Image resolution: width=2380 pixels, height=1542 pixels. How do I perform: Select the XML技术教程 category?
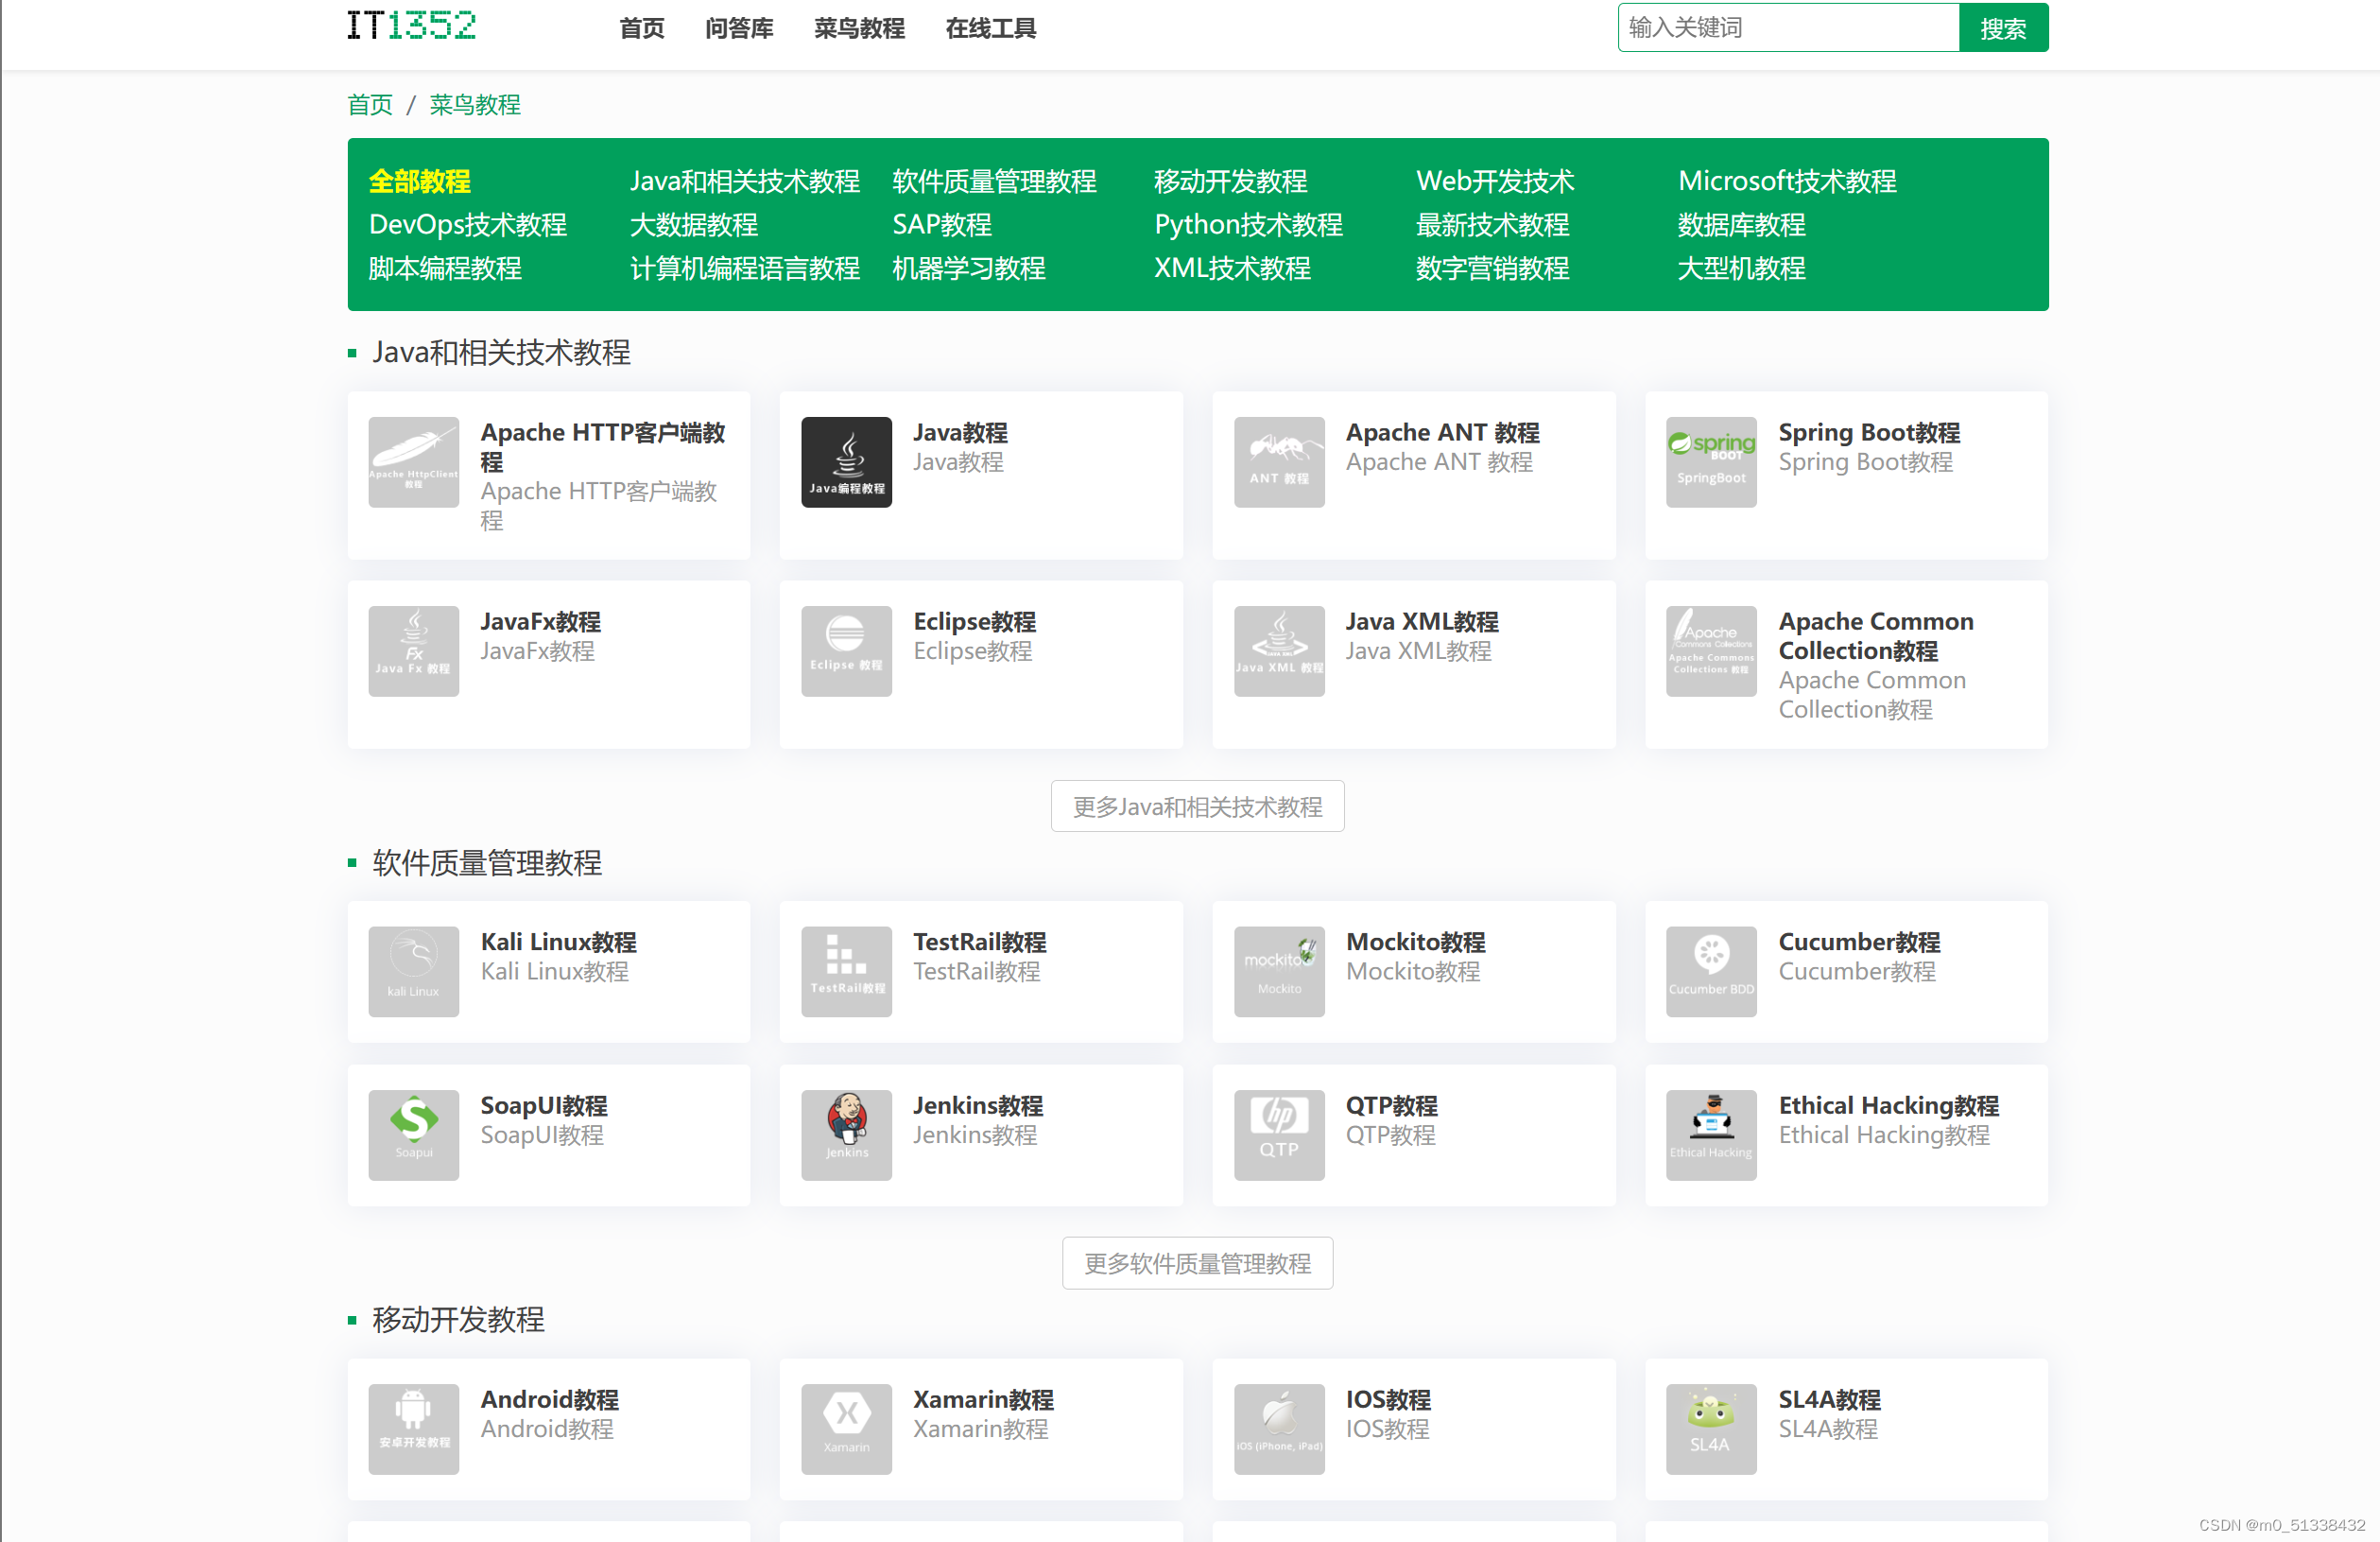(x=1232, y=269)
